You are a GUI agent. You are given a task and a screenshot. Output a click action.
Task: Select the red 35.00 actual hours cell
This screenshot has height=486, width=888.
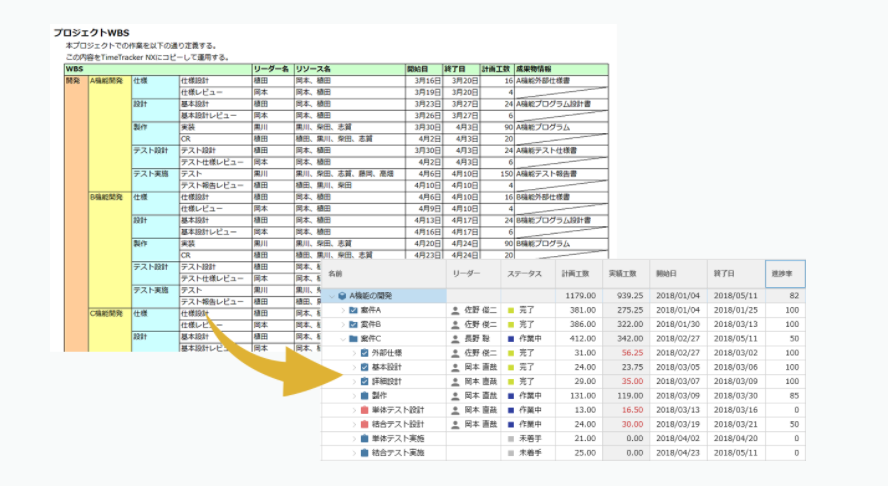pos(626,381)
